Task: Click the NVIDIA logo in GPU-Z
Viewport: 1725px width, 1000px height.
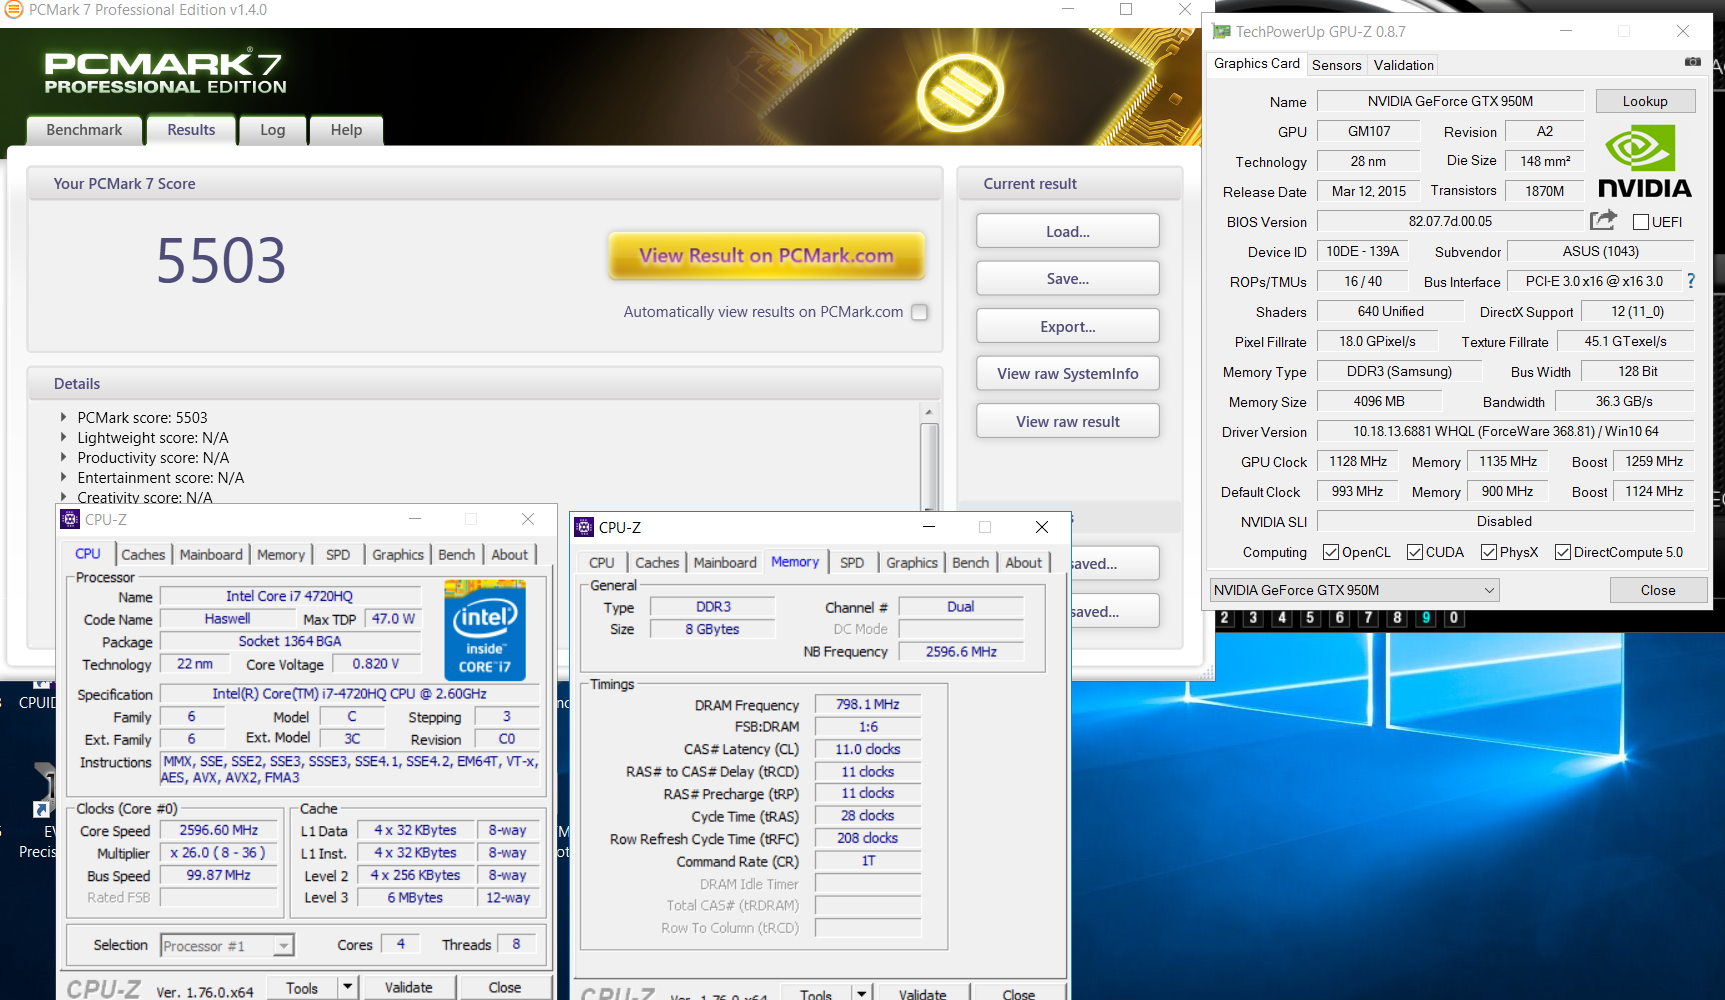Action: [x=1644, y=161]
